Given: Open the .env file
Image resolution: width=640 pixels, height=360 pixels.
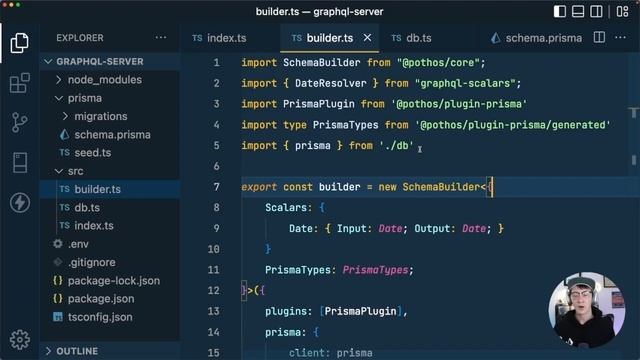Looking at the screenshot, I should tap(110, 244).
